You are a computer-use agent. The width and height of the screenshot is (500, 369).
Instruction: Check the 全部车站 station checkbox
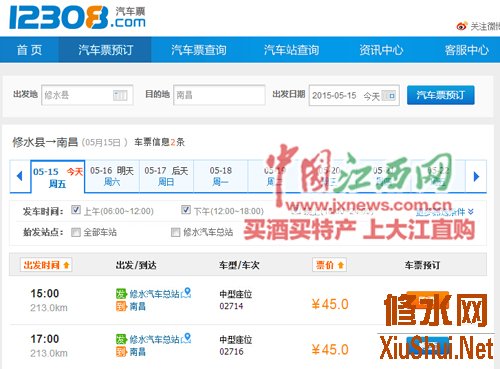pos(76,232)
